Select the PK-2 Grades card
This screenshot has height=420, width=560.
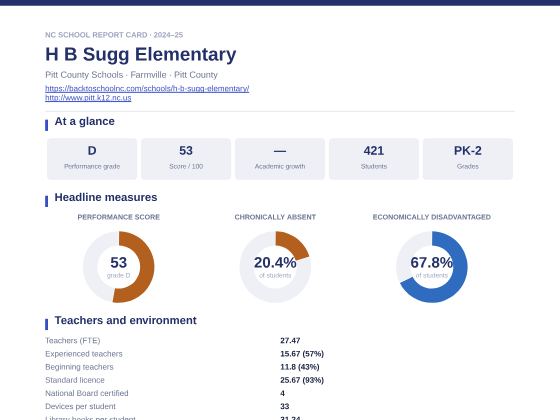click(468, 159)
